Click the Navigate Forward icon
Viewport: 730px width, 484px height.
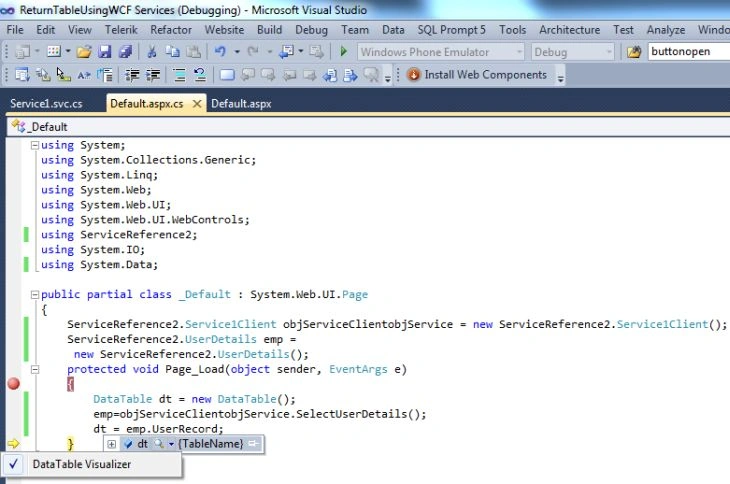317,51
